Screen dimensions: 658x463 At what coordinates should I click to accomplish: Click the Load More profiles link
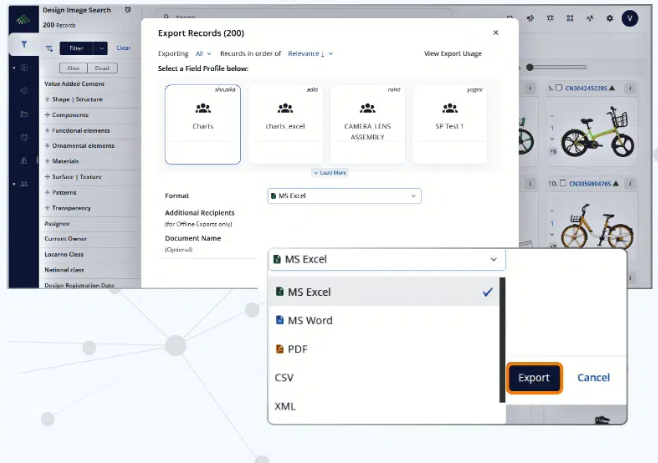[x=329, y=173]
